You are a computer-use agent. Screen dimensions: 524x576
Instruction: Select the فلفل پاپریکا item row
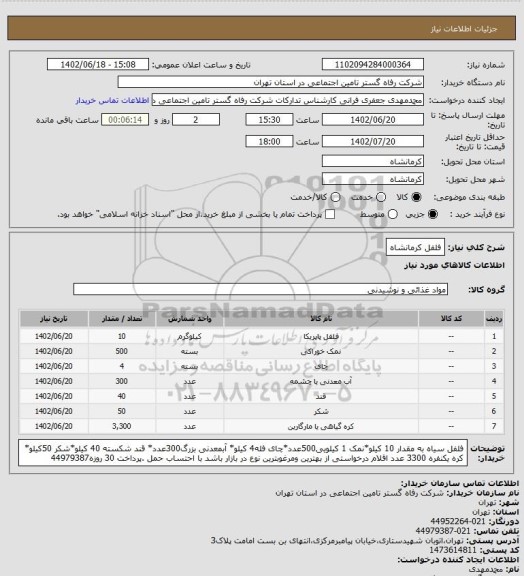[x=262, y=336]
